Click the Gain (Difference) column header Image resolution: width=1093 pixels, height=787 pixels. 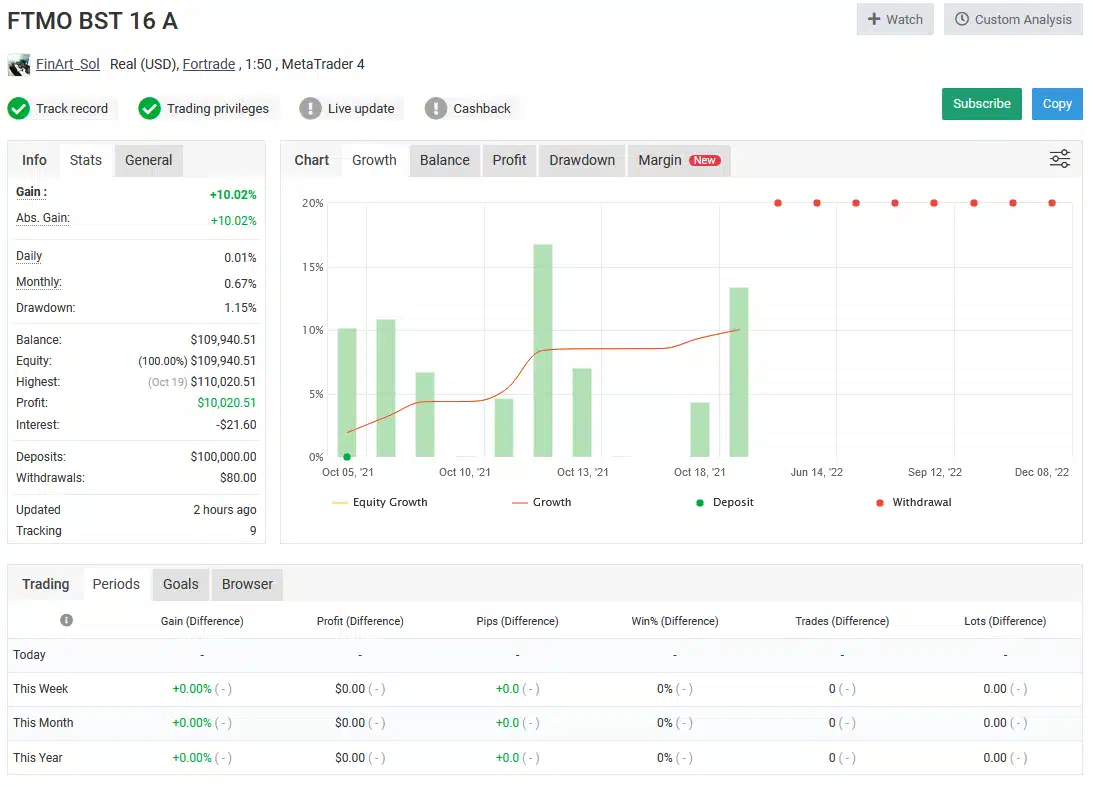tap(202, 621)
